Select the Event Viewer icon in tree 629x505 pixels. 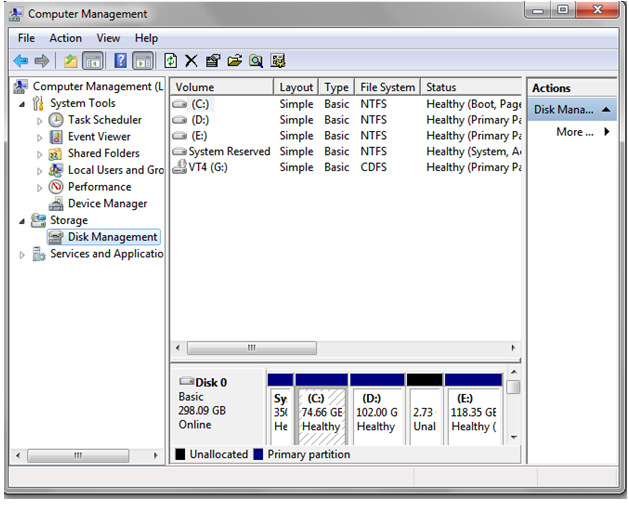[56, 137]
